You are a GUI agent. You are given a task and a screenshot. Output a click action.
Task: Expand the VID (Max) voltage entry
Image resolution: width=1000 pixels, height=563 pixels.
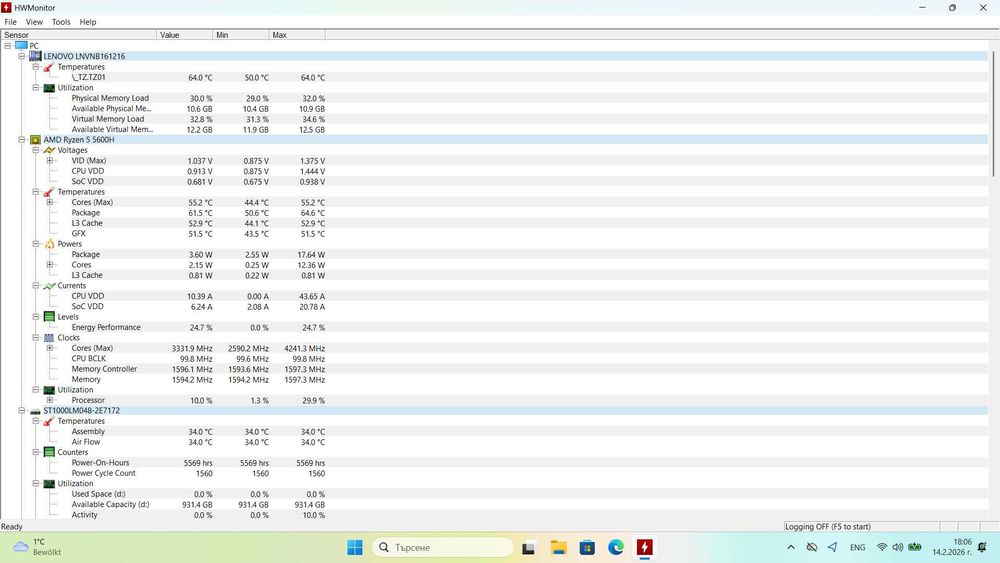pyautogui.click(x=50, y=161)
